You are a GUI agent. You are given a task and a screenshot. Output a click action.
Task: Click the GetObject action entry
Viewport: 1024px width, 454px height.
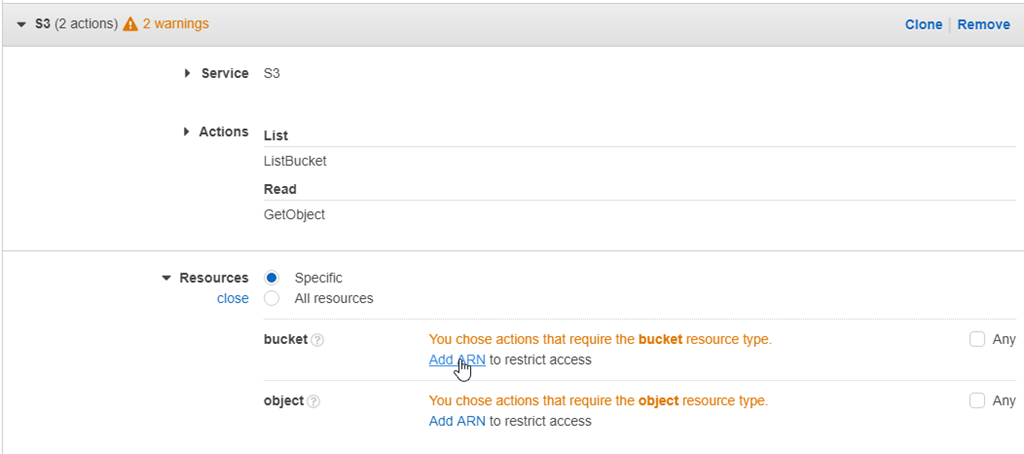pyautogui.click(x=294, y=214)
